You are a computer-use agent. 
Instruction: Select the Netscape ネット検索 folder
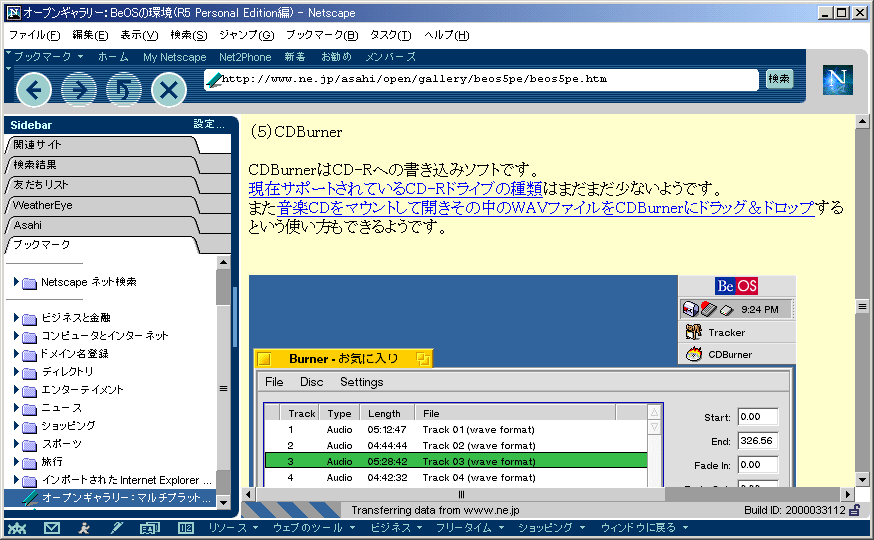coord(89,282)
